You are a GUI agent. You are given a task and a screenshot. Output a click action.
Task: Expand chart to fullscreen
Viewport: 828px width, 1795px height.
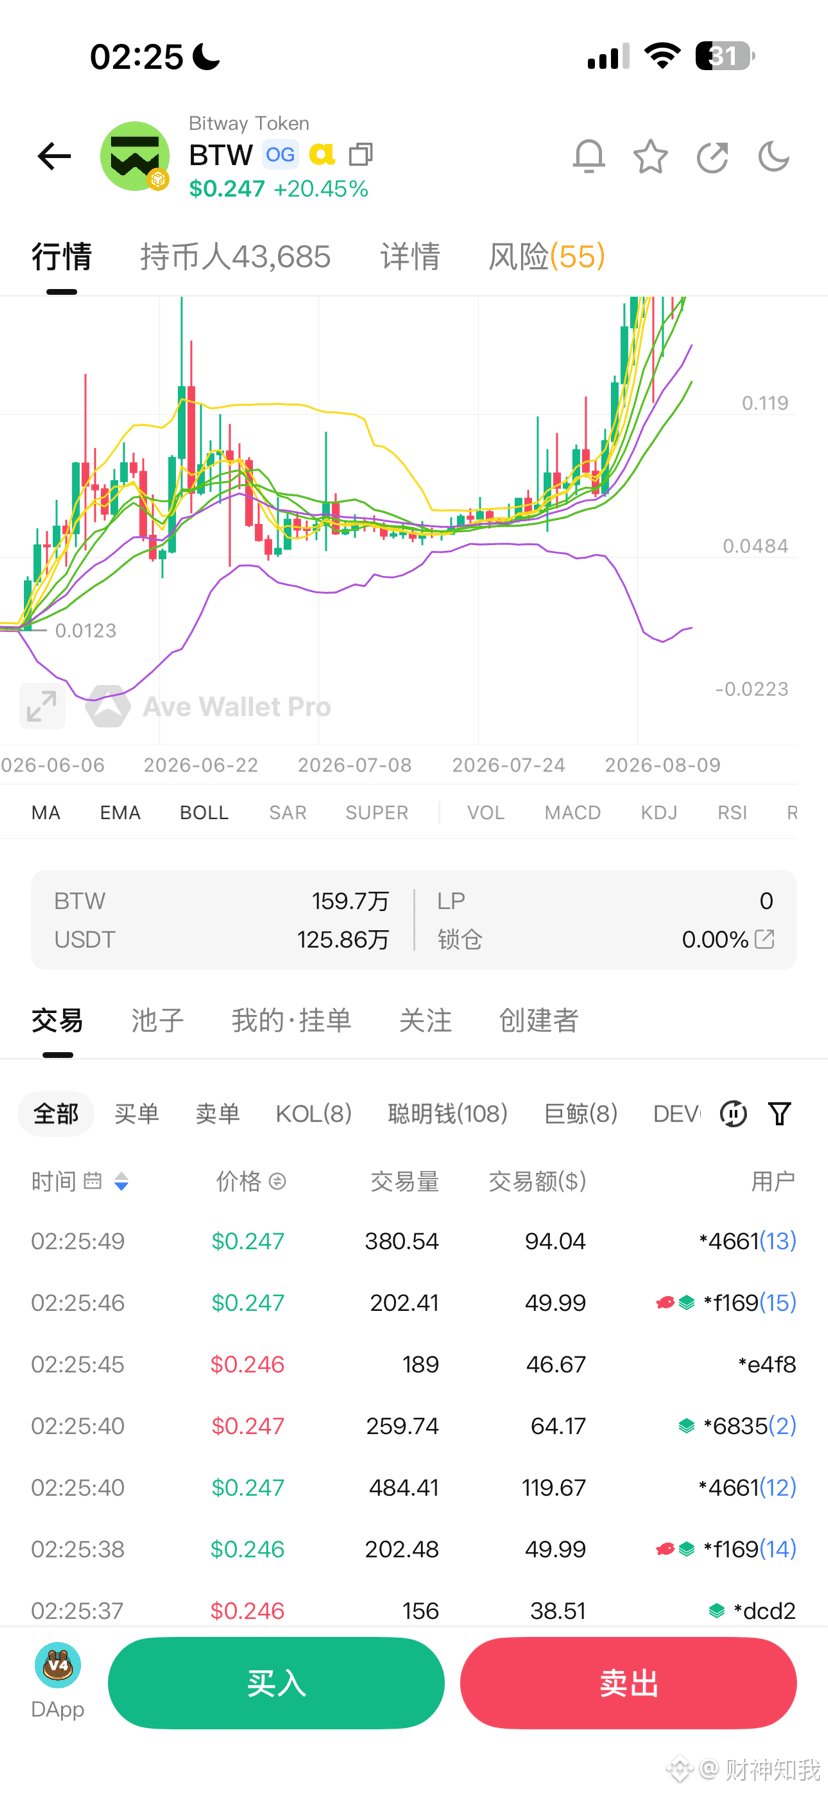coord(42,706)
